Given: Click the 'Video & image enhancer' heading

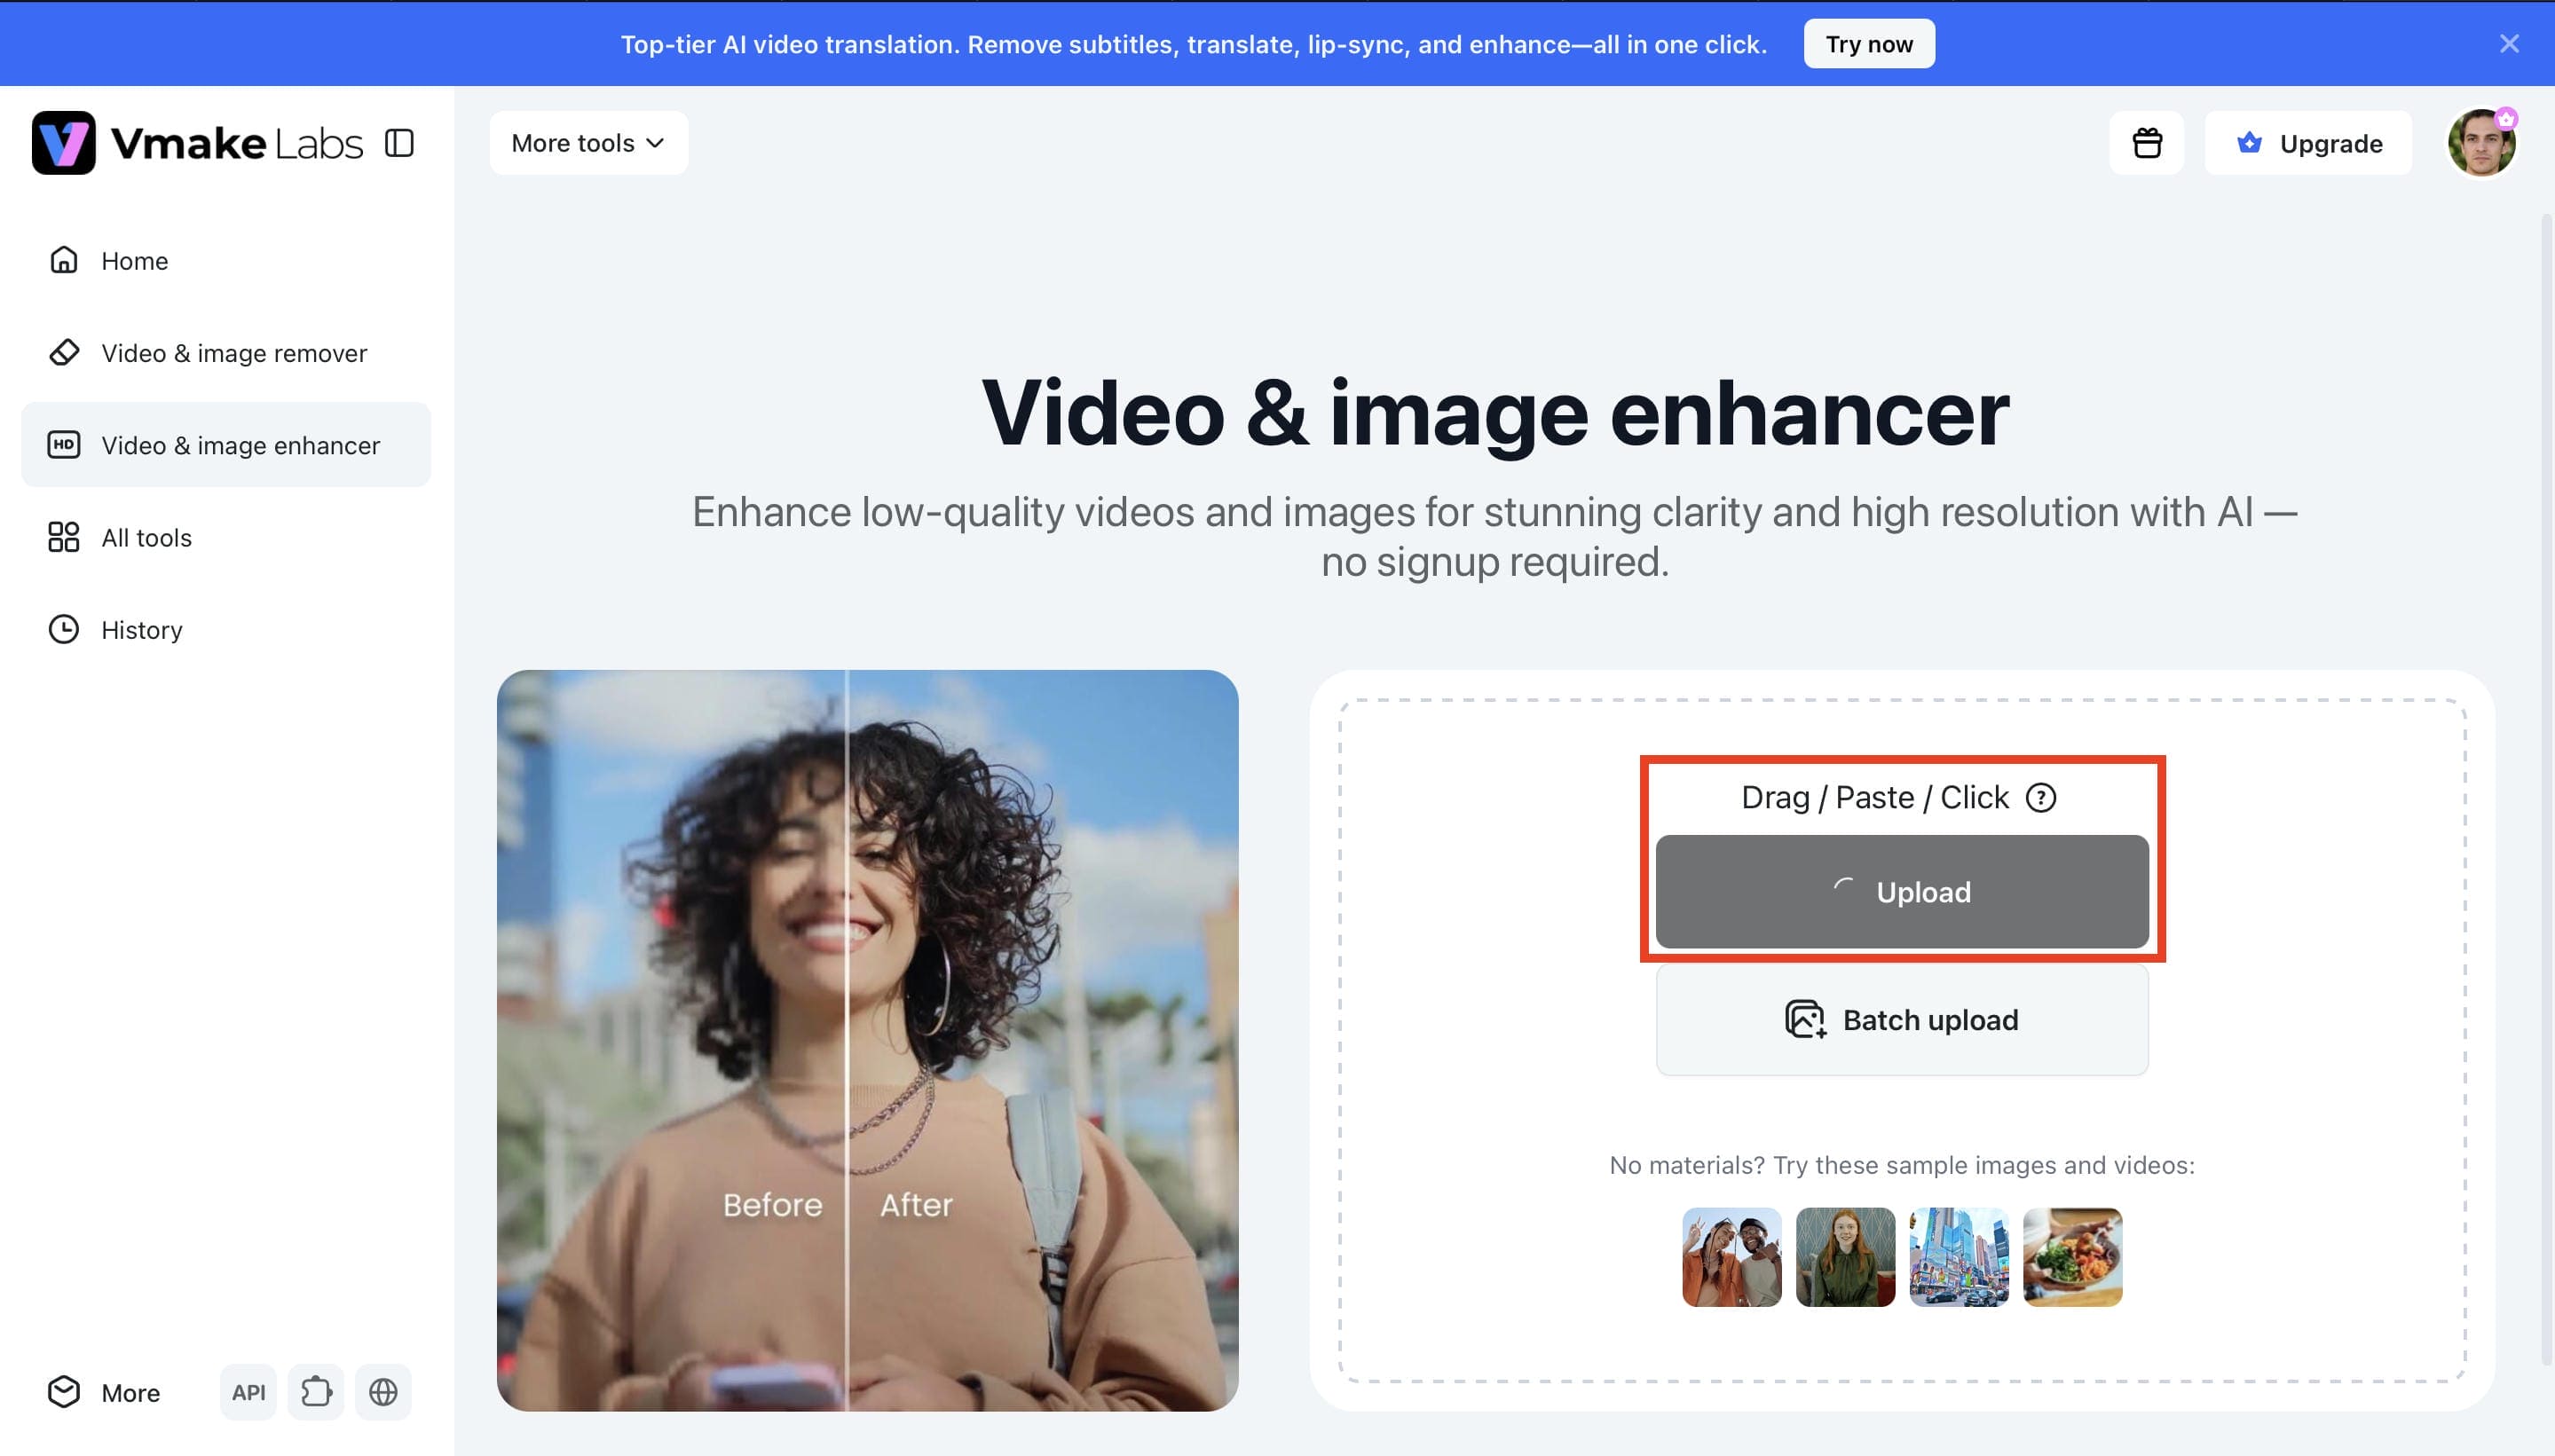Looking at the screenshot, I should [x=1495, y=413].
